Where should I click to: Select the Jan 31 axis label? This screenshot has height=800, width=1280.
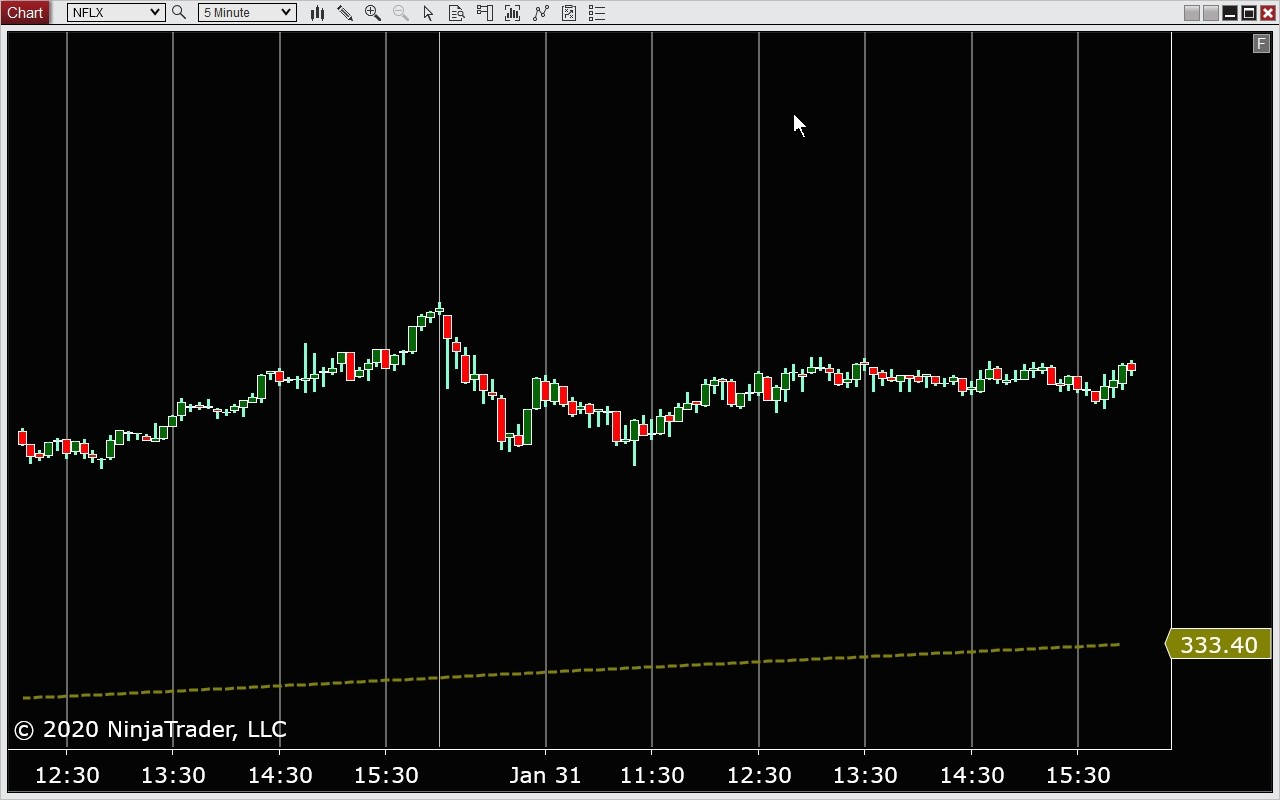coord(545,774)
